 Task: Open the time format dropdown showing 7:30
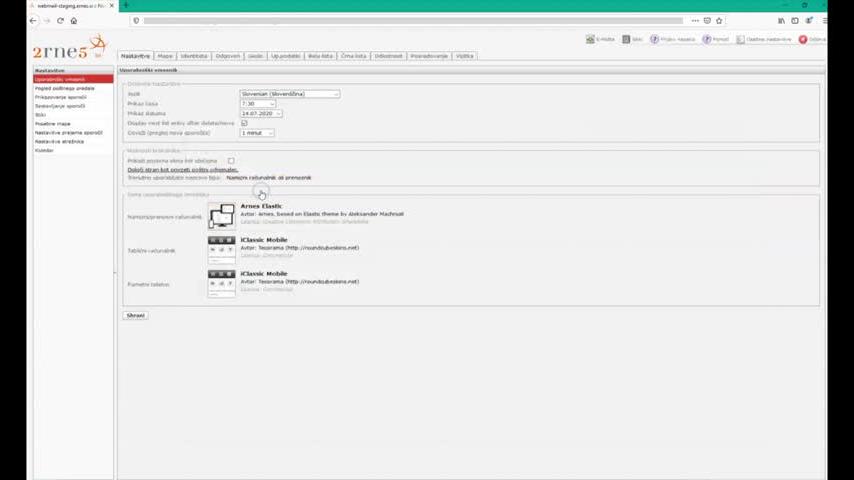(x=259, y=103)
